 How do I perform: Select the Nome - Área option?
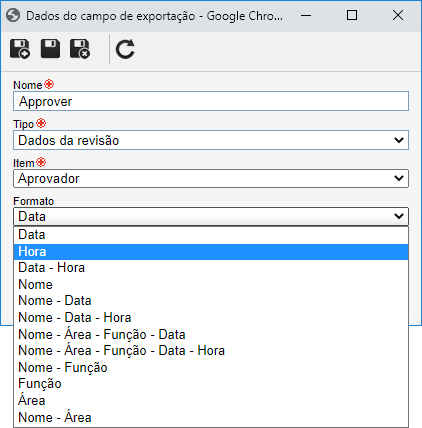click(x=211, y=417)
